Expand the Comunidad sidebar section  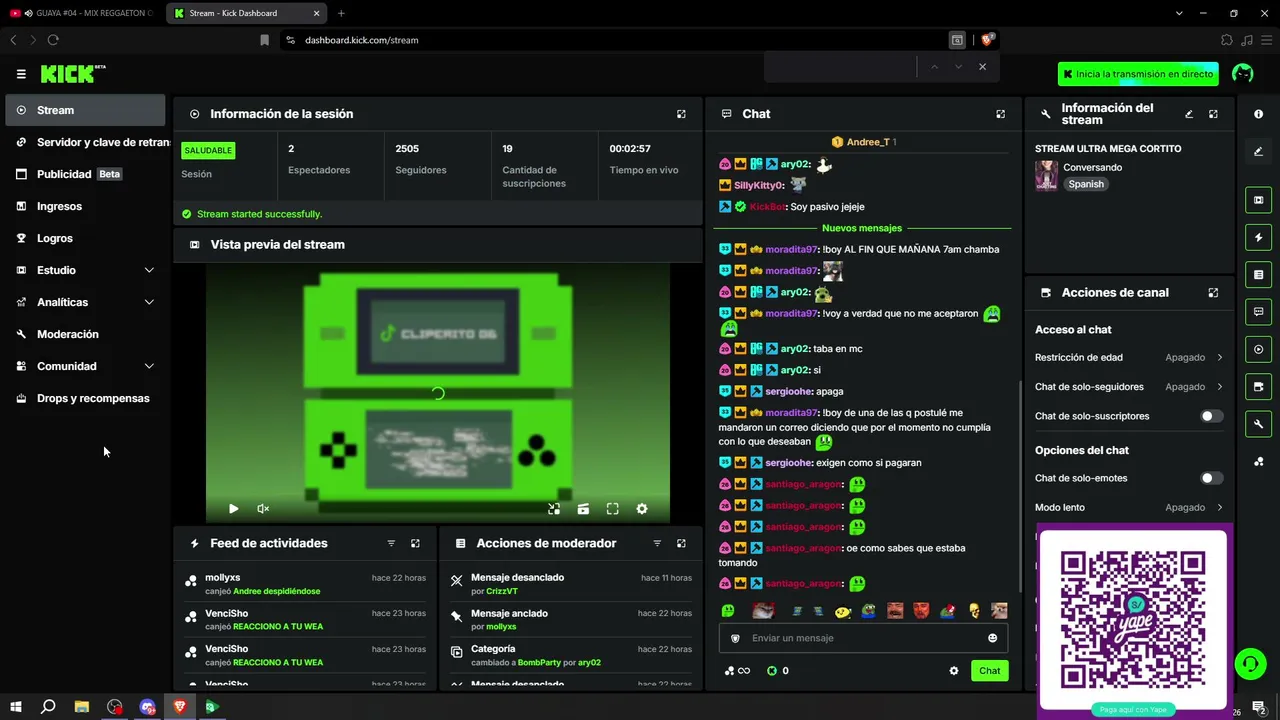tap(86, 366)
